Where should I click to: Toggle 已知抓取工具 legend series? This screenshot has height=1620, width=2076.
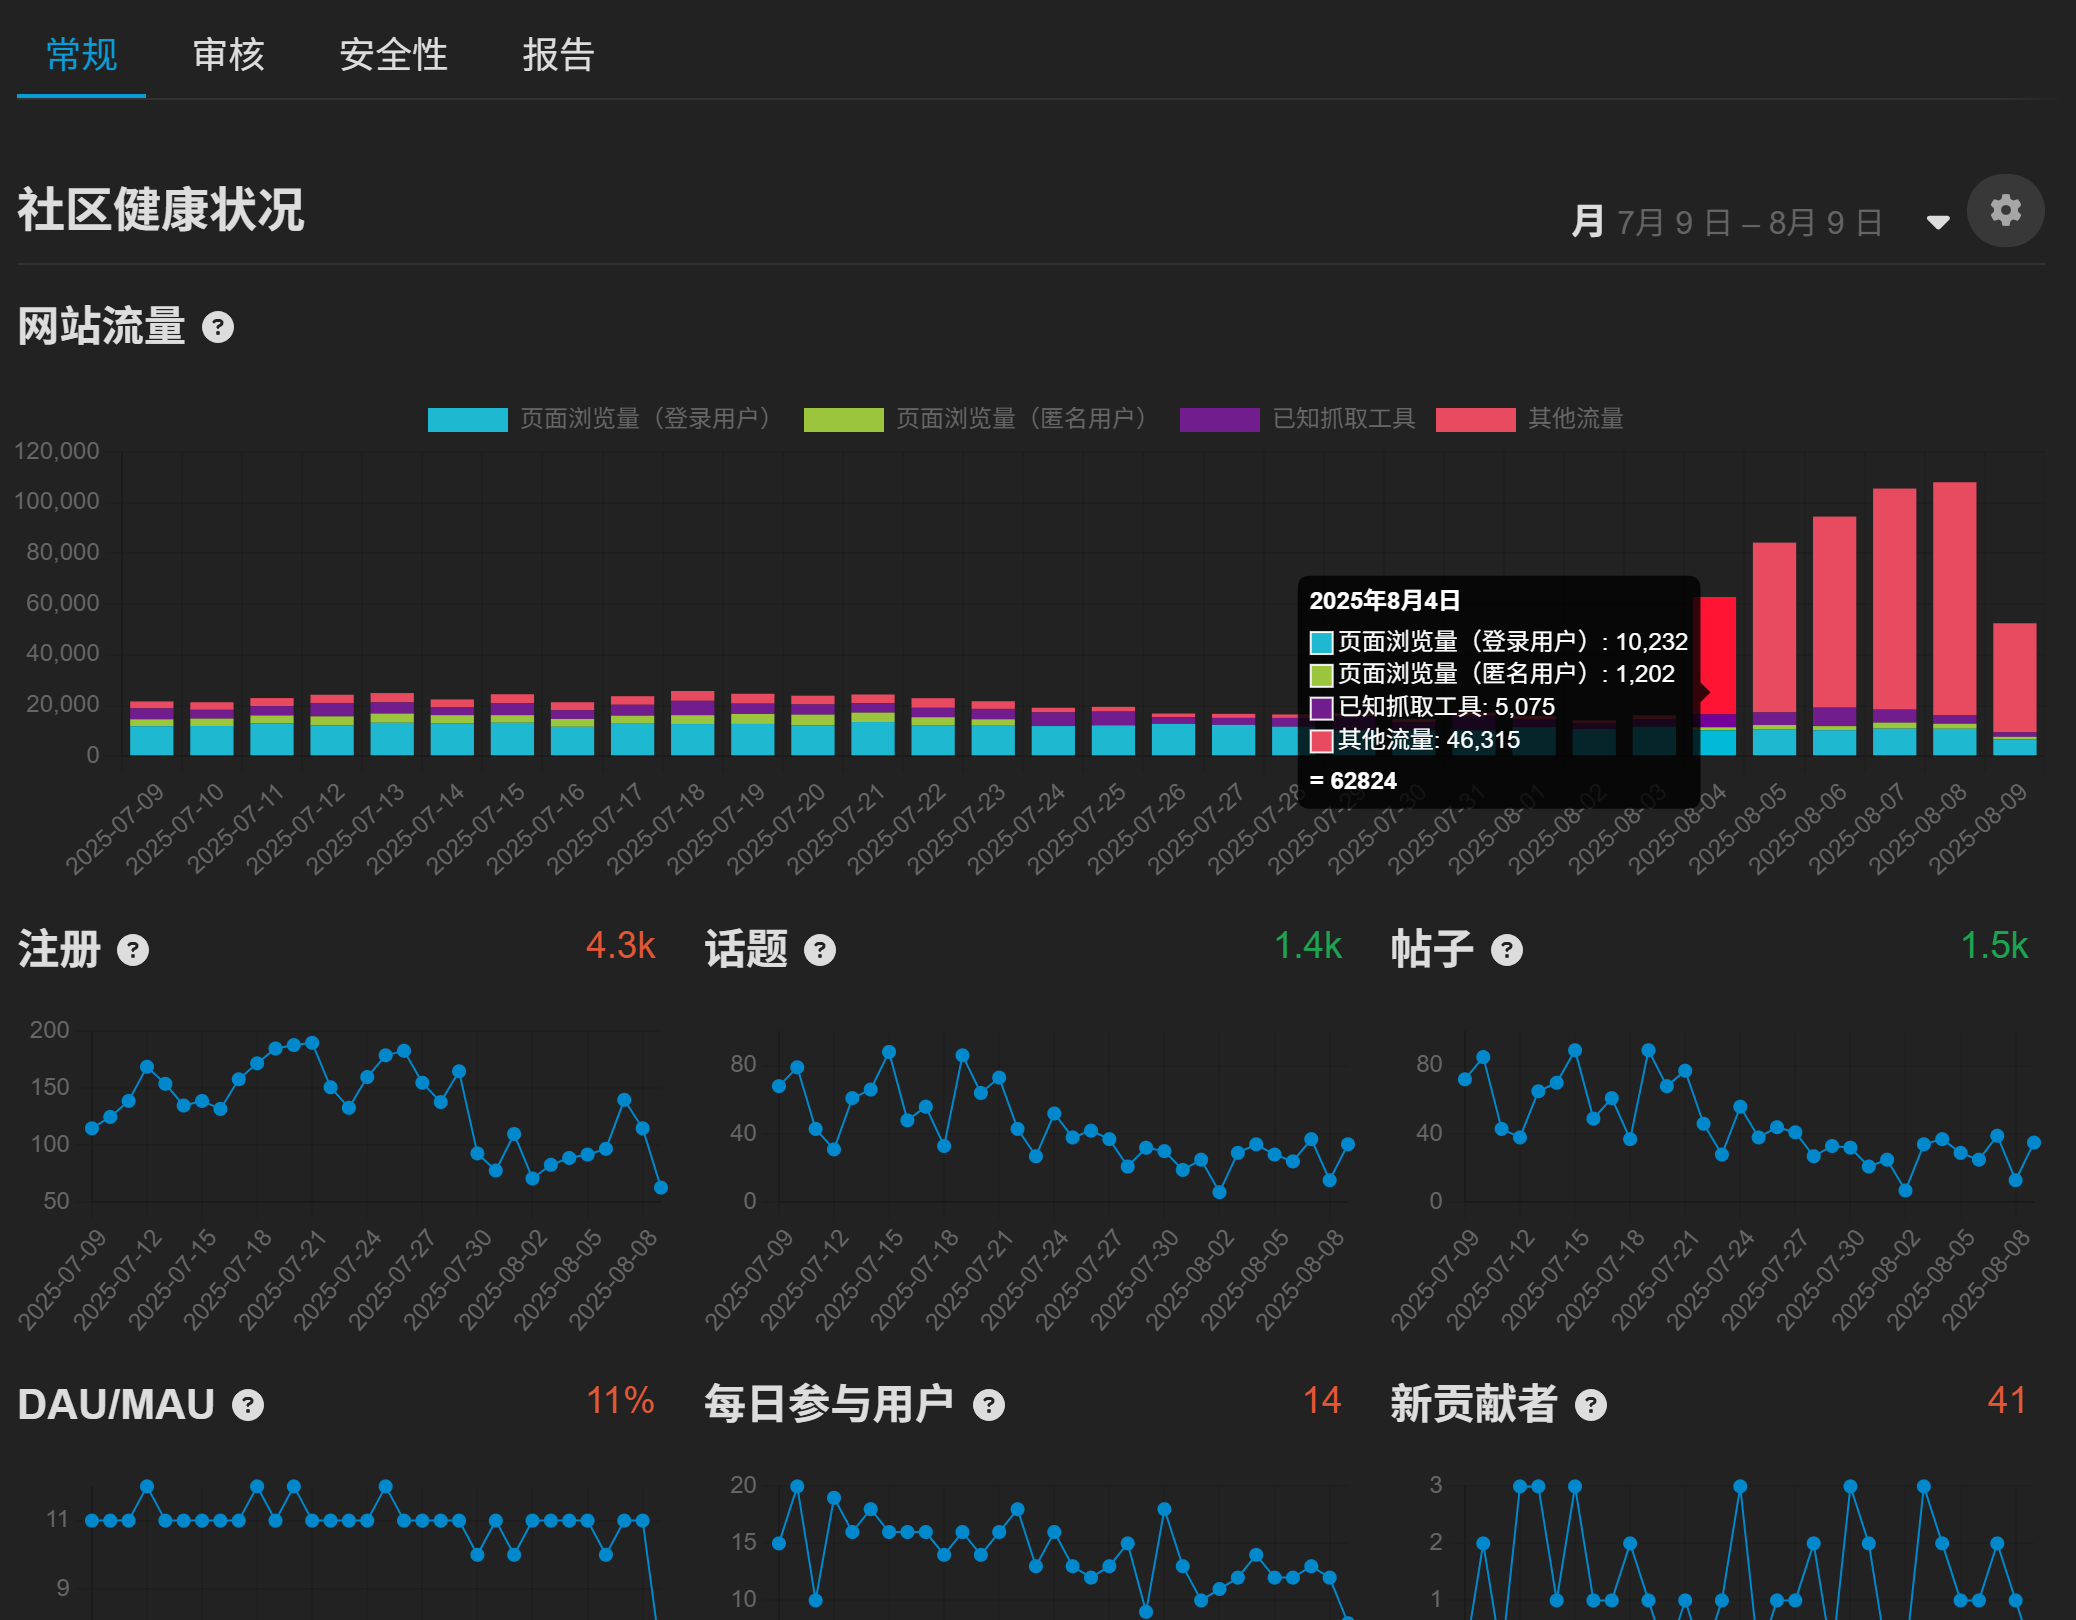[1298, 419]
